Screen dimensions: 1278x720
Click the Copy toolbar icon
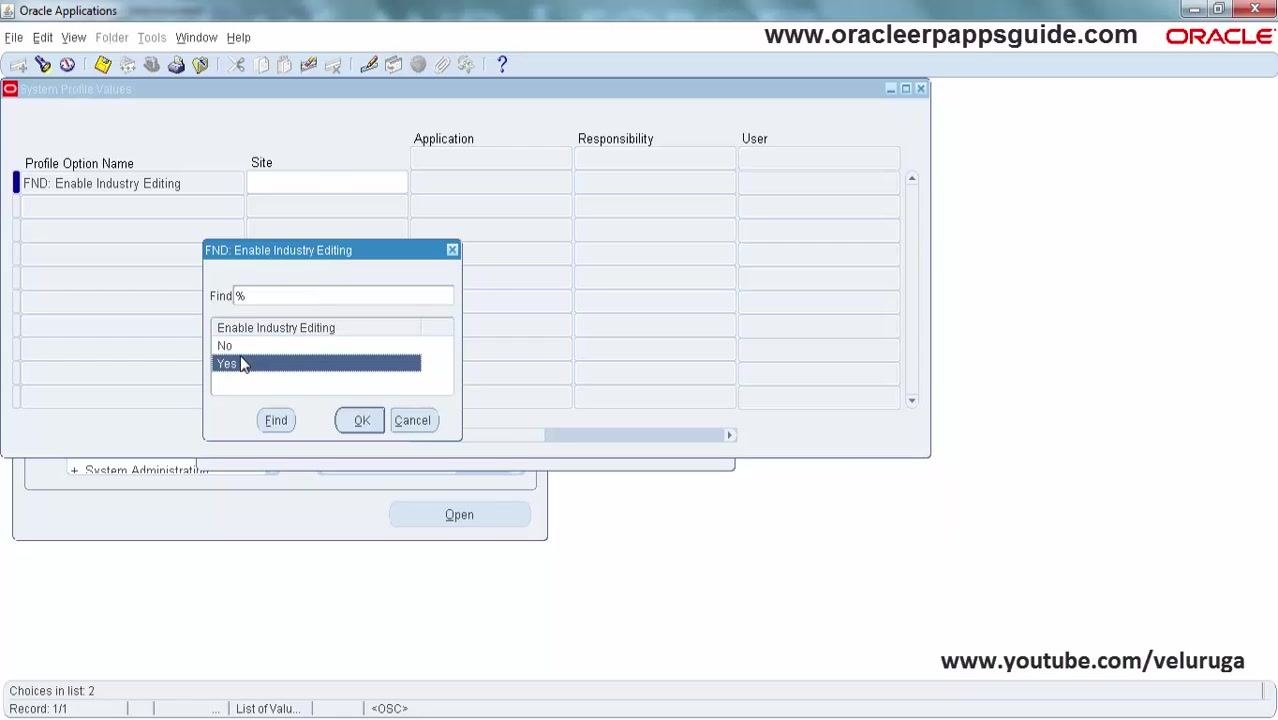pyautogui.click(x=261, y=65)
